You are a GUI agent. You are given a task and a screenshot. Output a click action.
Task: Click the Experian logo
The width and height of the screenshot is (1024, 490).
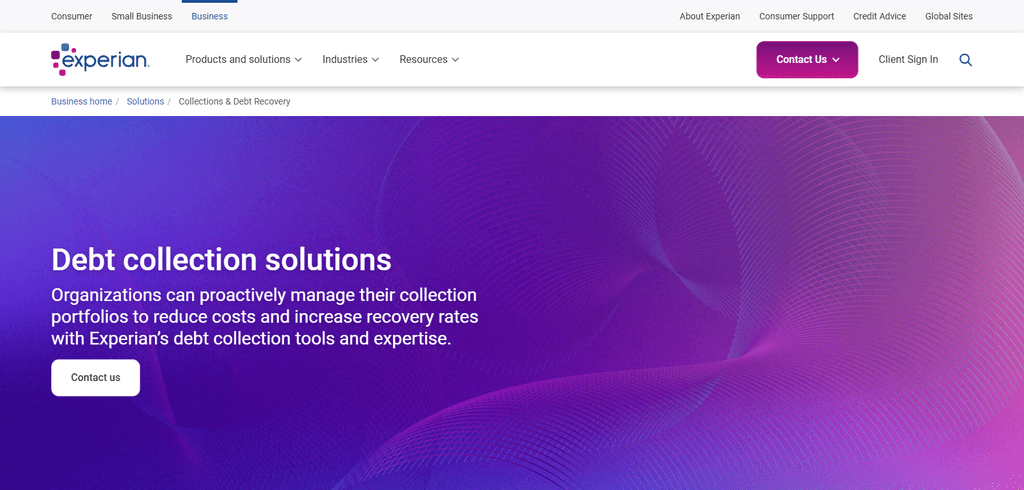(100, 59)
